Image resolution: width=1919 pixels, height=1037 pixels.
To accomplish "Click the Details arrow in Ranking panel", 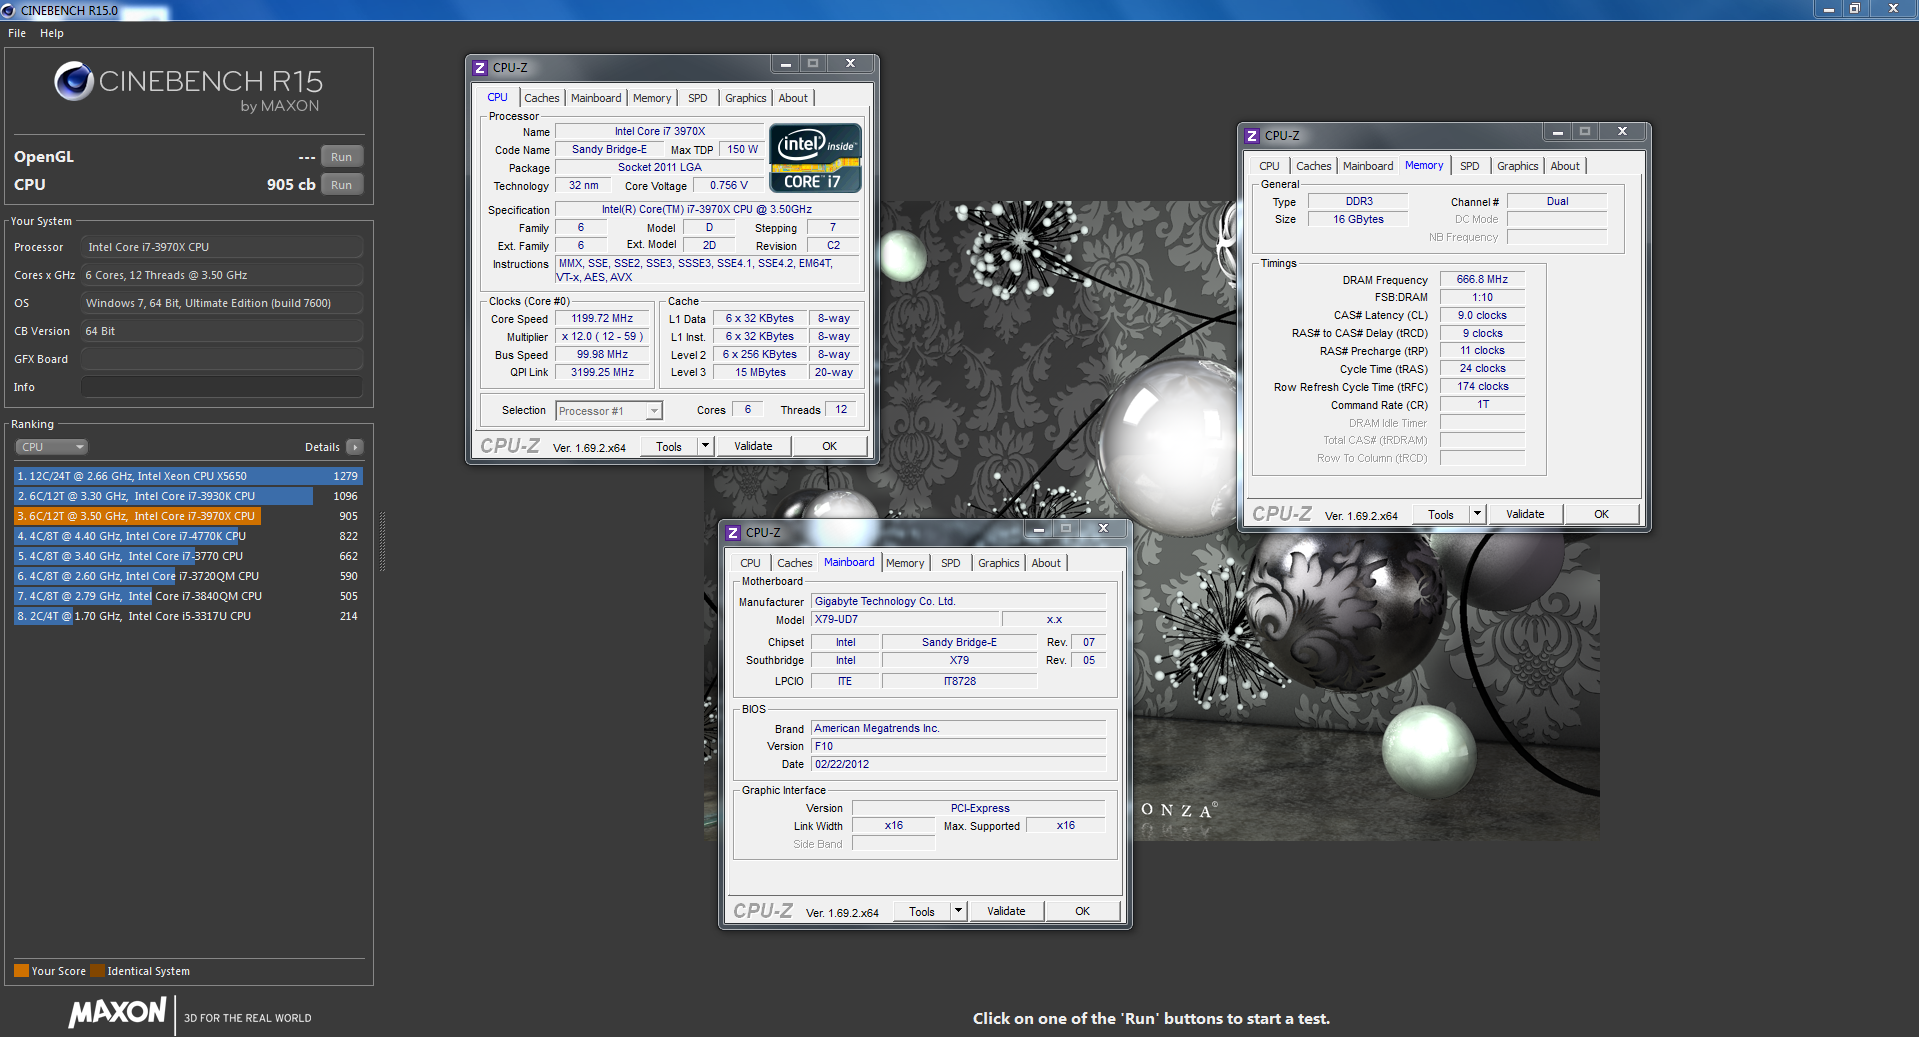I will click(x=355, y=447).
